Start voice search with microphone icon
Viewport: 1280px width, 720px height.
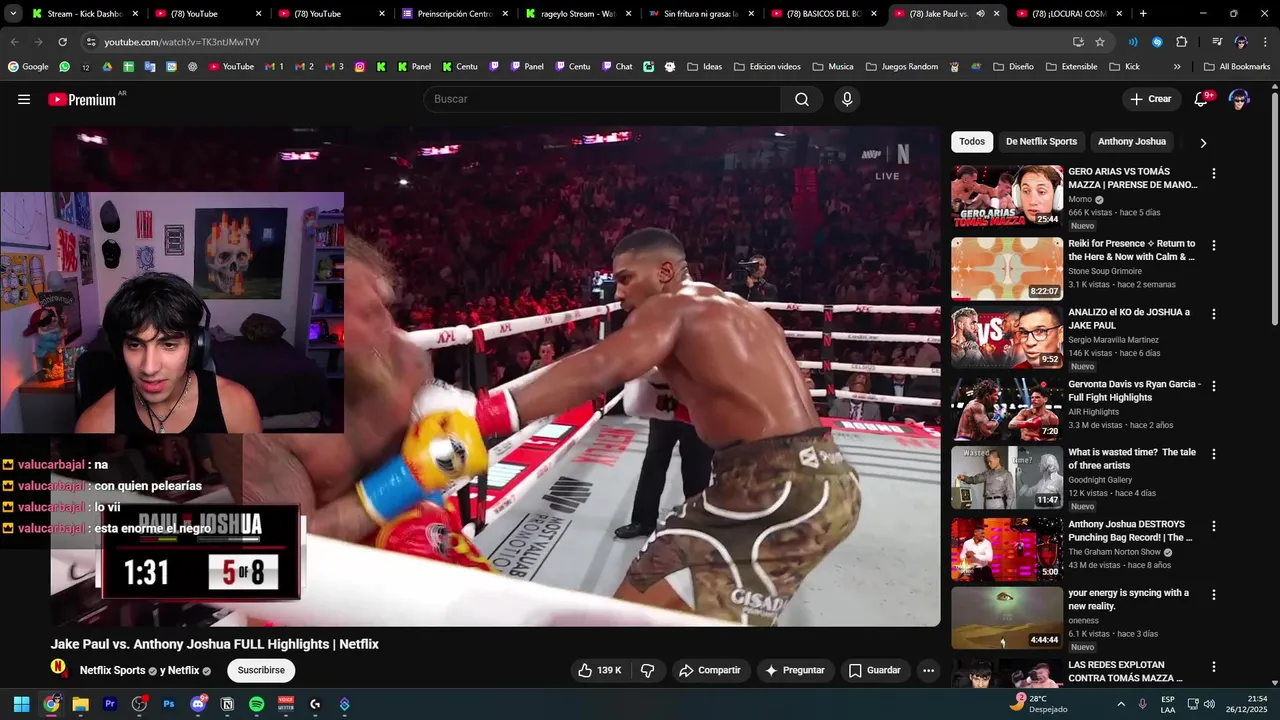pyautogui.click(x=847, y=99)
